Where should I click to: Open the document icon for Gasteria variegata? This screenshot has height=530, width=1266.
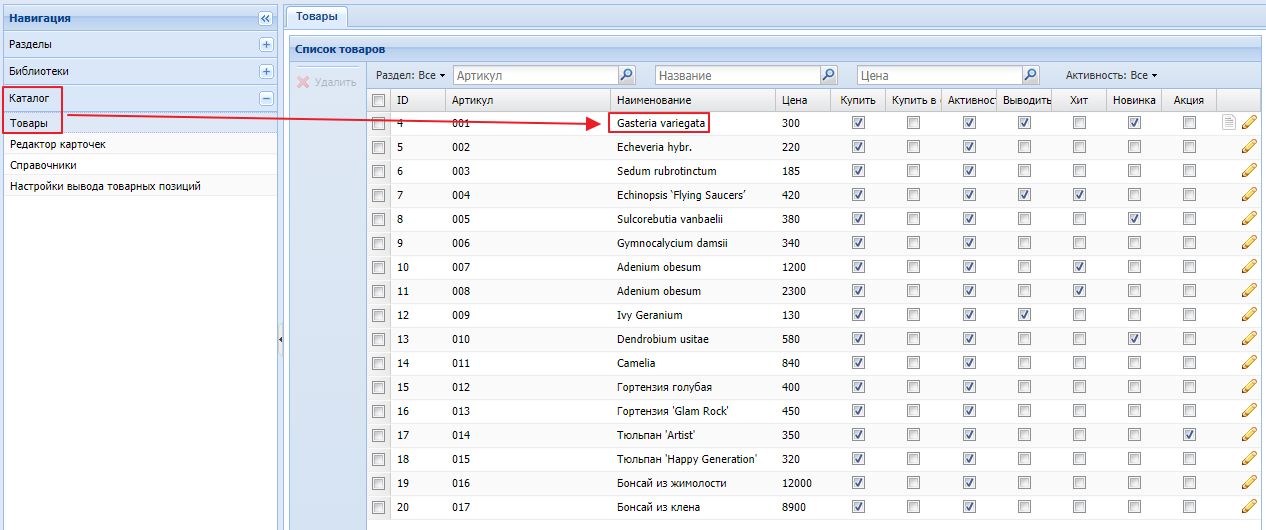[x=1229, y=122]
